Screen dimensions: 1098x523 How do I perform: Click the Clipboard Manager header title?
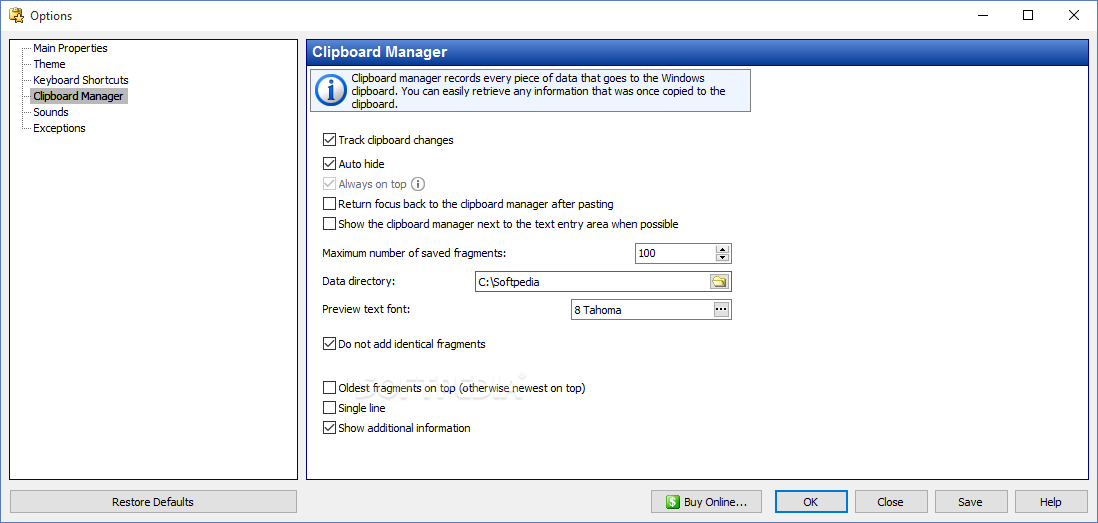tap(380, 52)
